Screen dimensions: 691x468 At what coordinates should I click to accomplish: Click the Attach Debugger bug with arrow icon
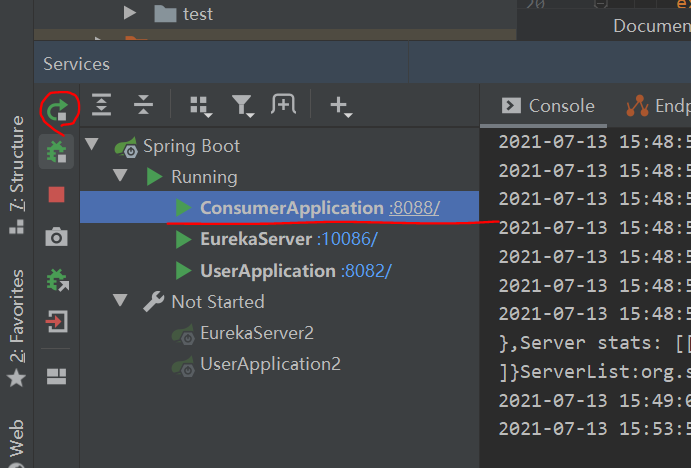57,280
